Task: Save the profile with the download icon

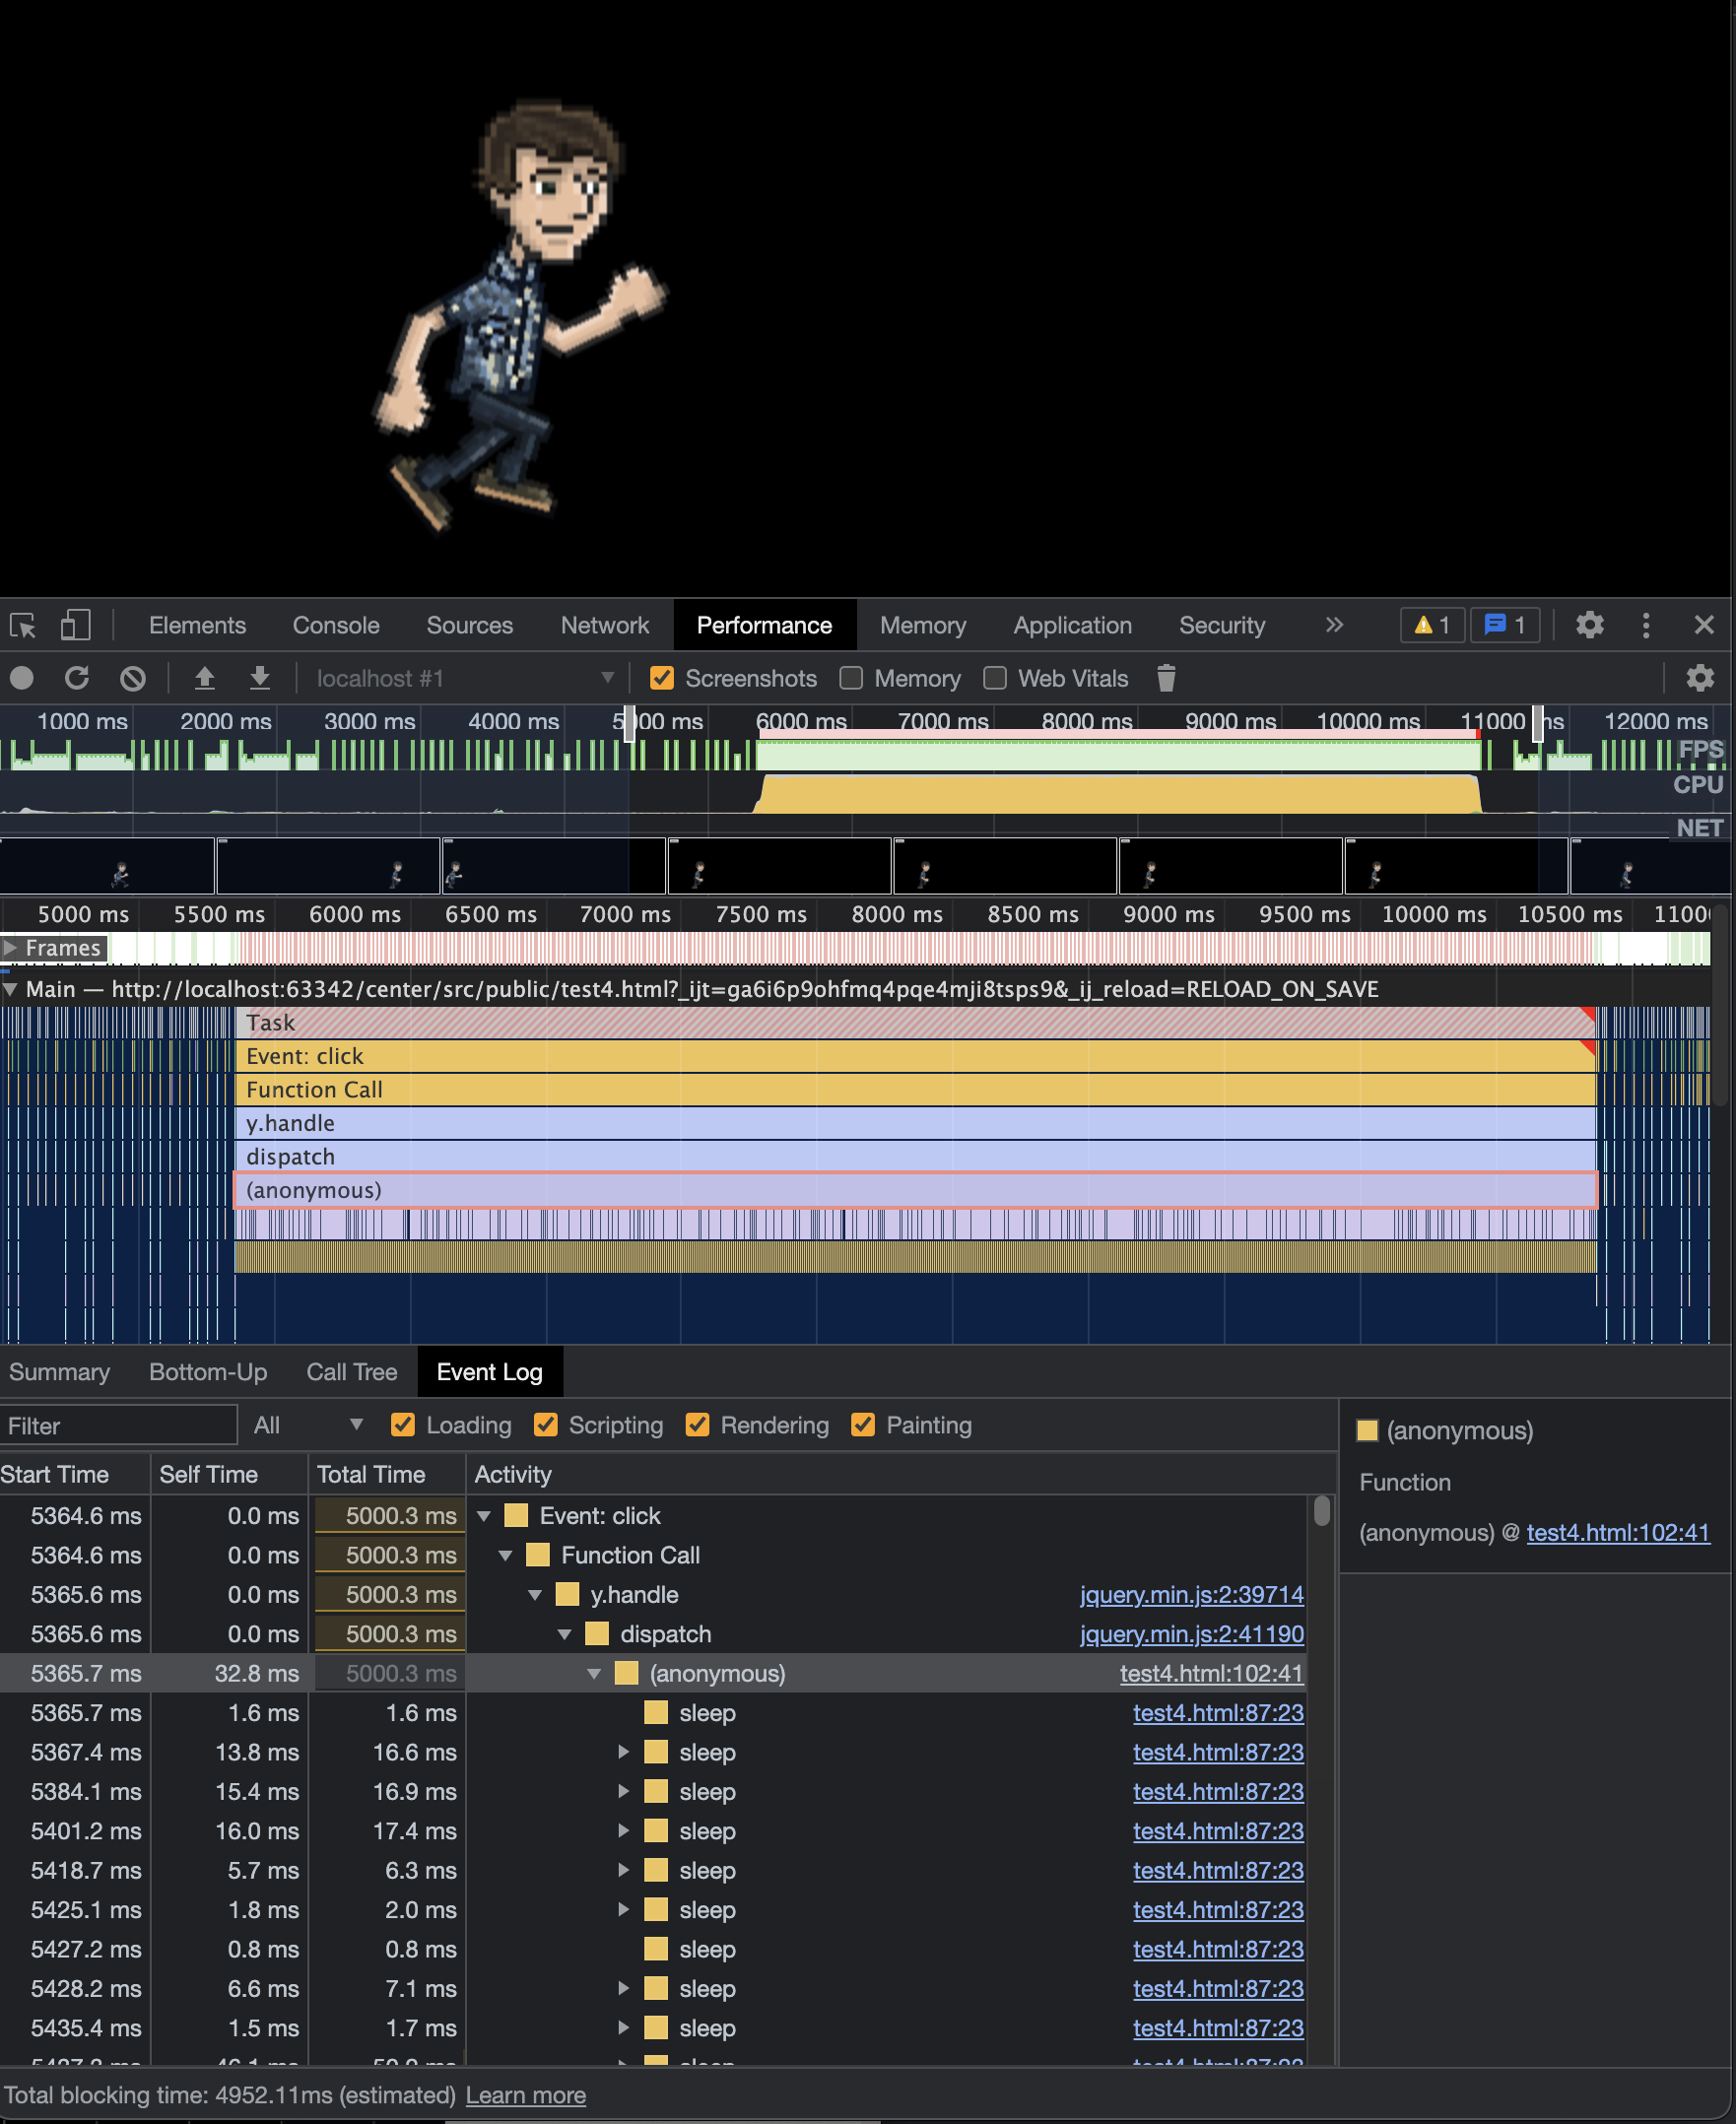Action: [x=260, y=678]
